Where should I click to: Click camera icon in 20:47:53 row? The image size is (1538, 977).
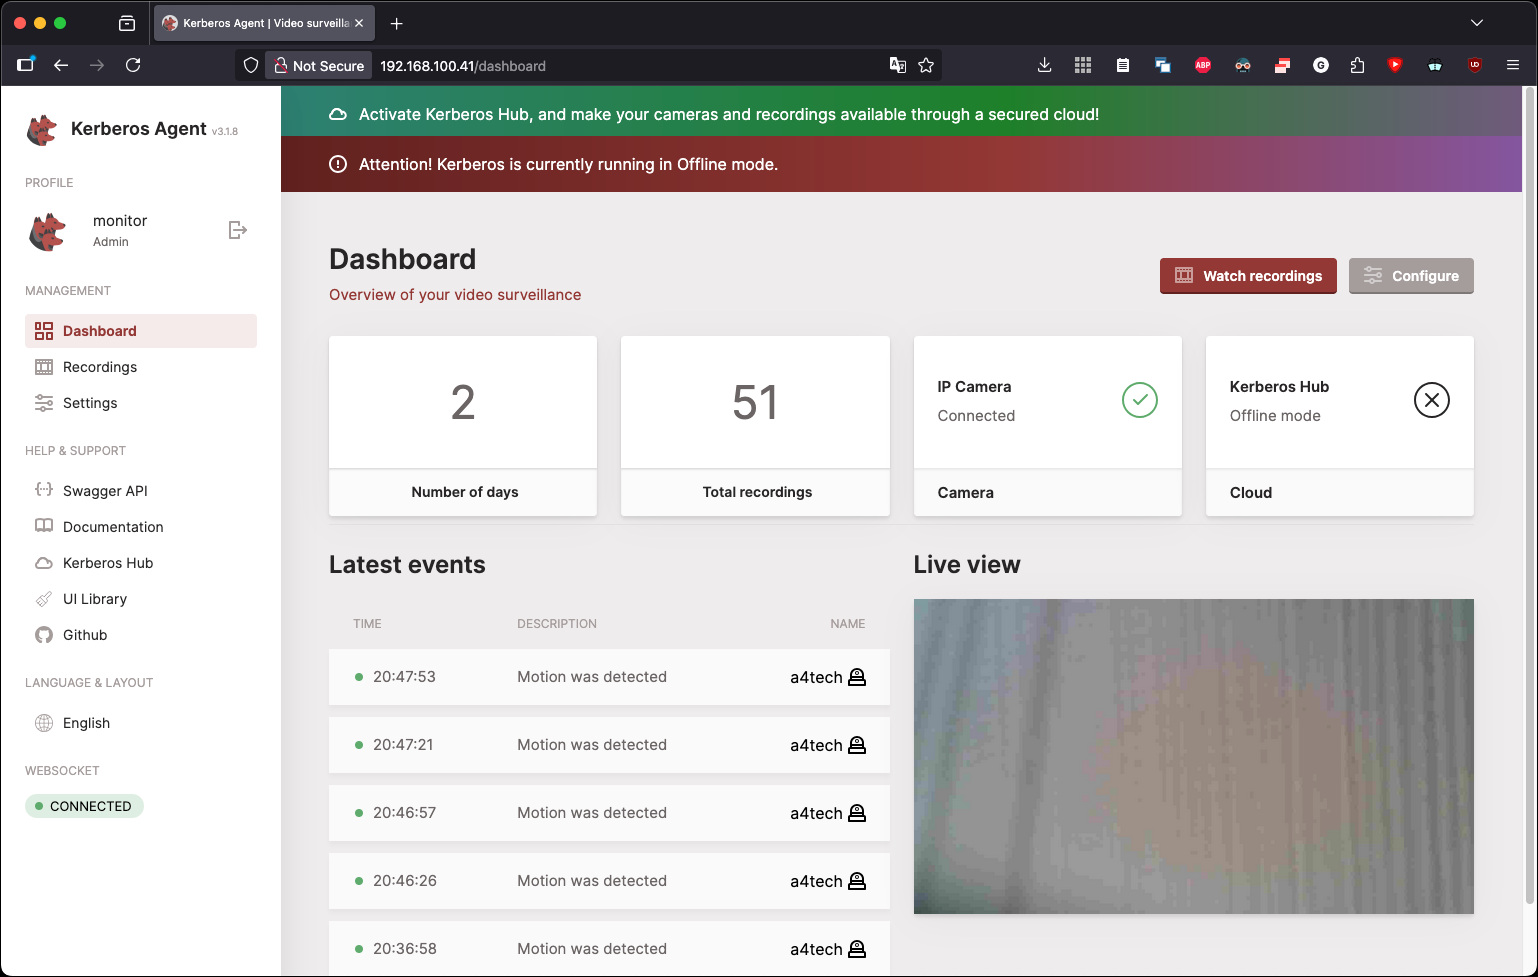coord(857,677)
